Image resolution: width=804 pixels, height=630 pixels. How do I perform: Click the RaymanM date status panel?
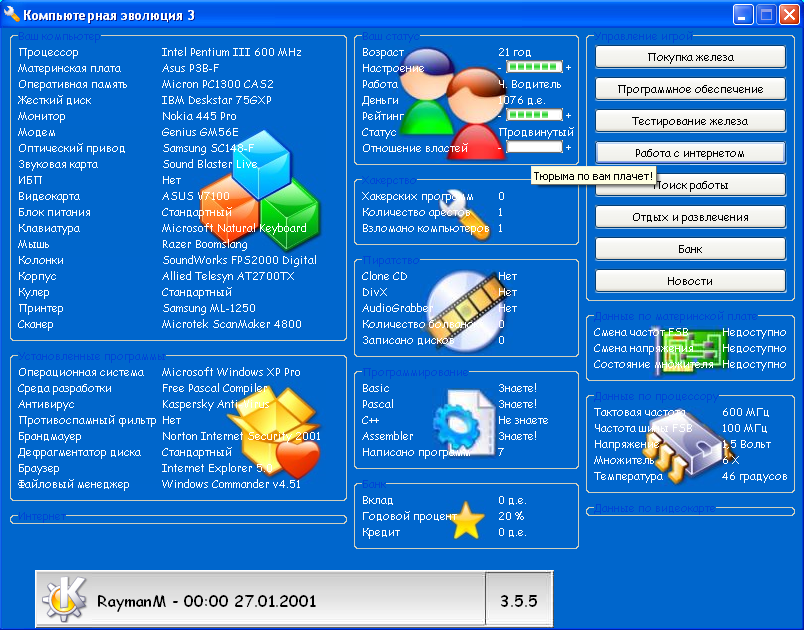260,599
